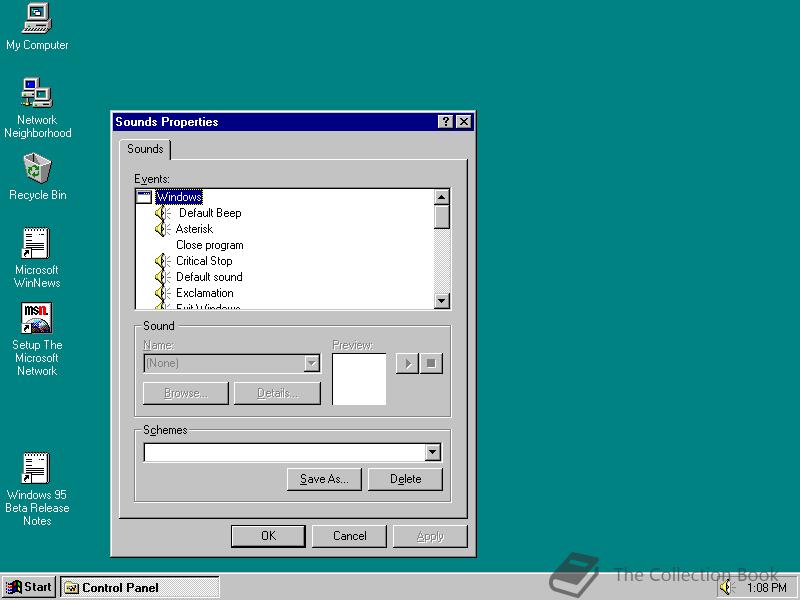Viewport: 800px width, 600px height.
Task: Click the 1:08 PM taskbar clock
Action: (766, 588)
